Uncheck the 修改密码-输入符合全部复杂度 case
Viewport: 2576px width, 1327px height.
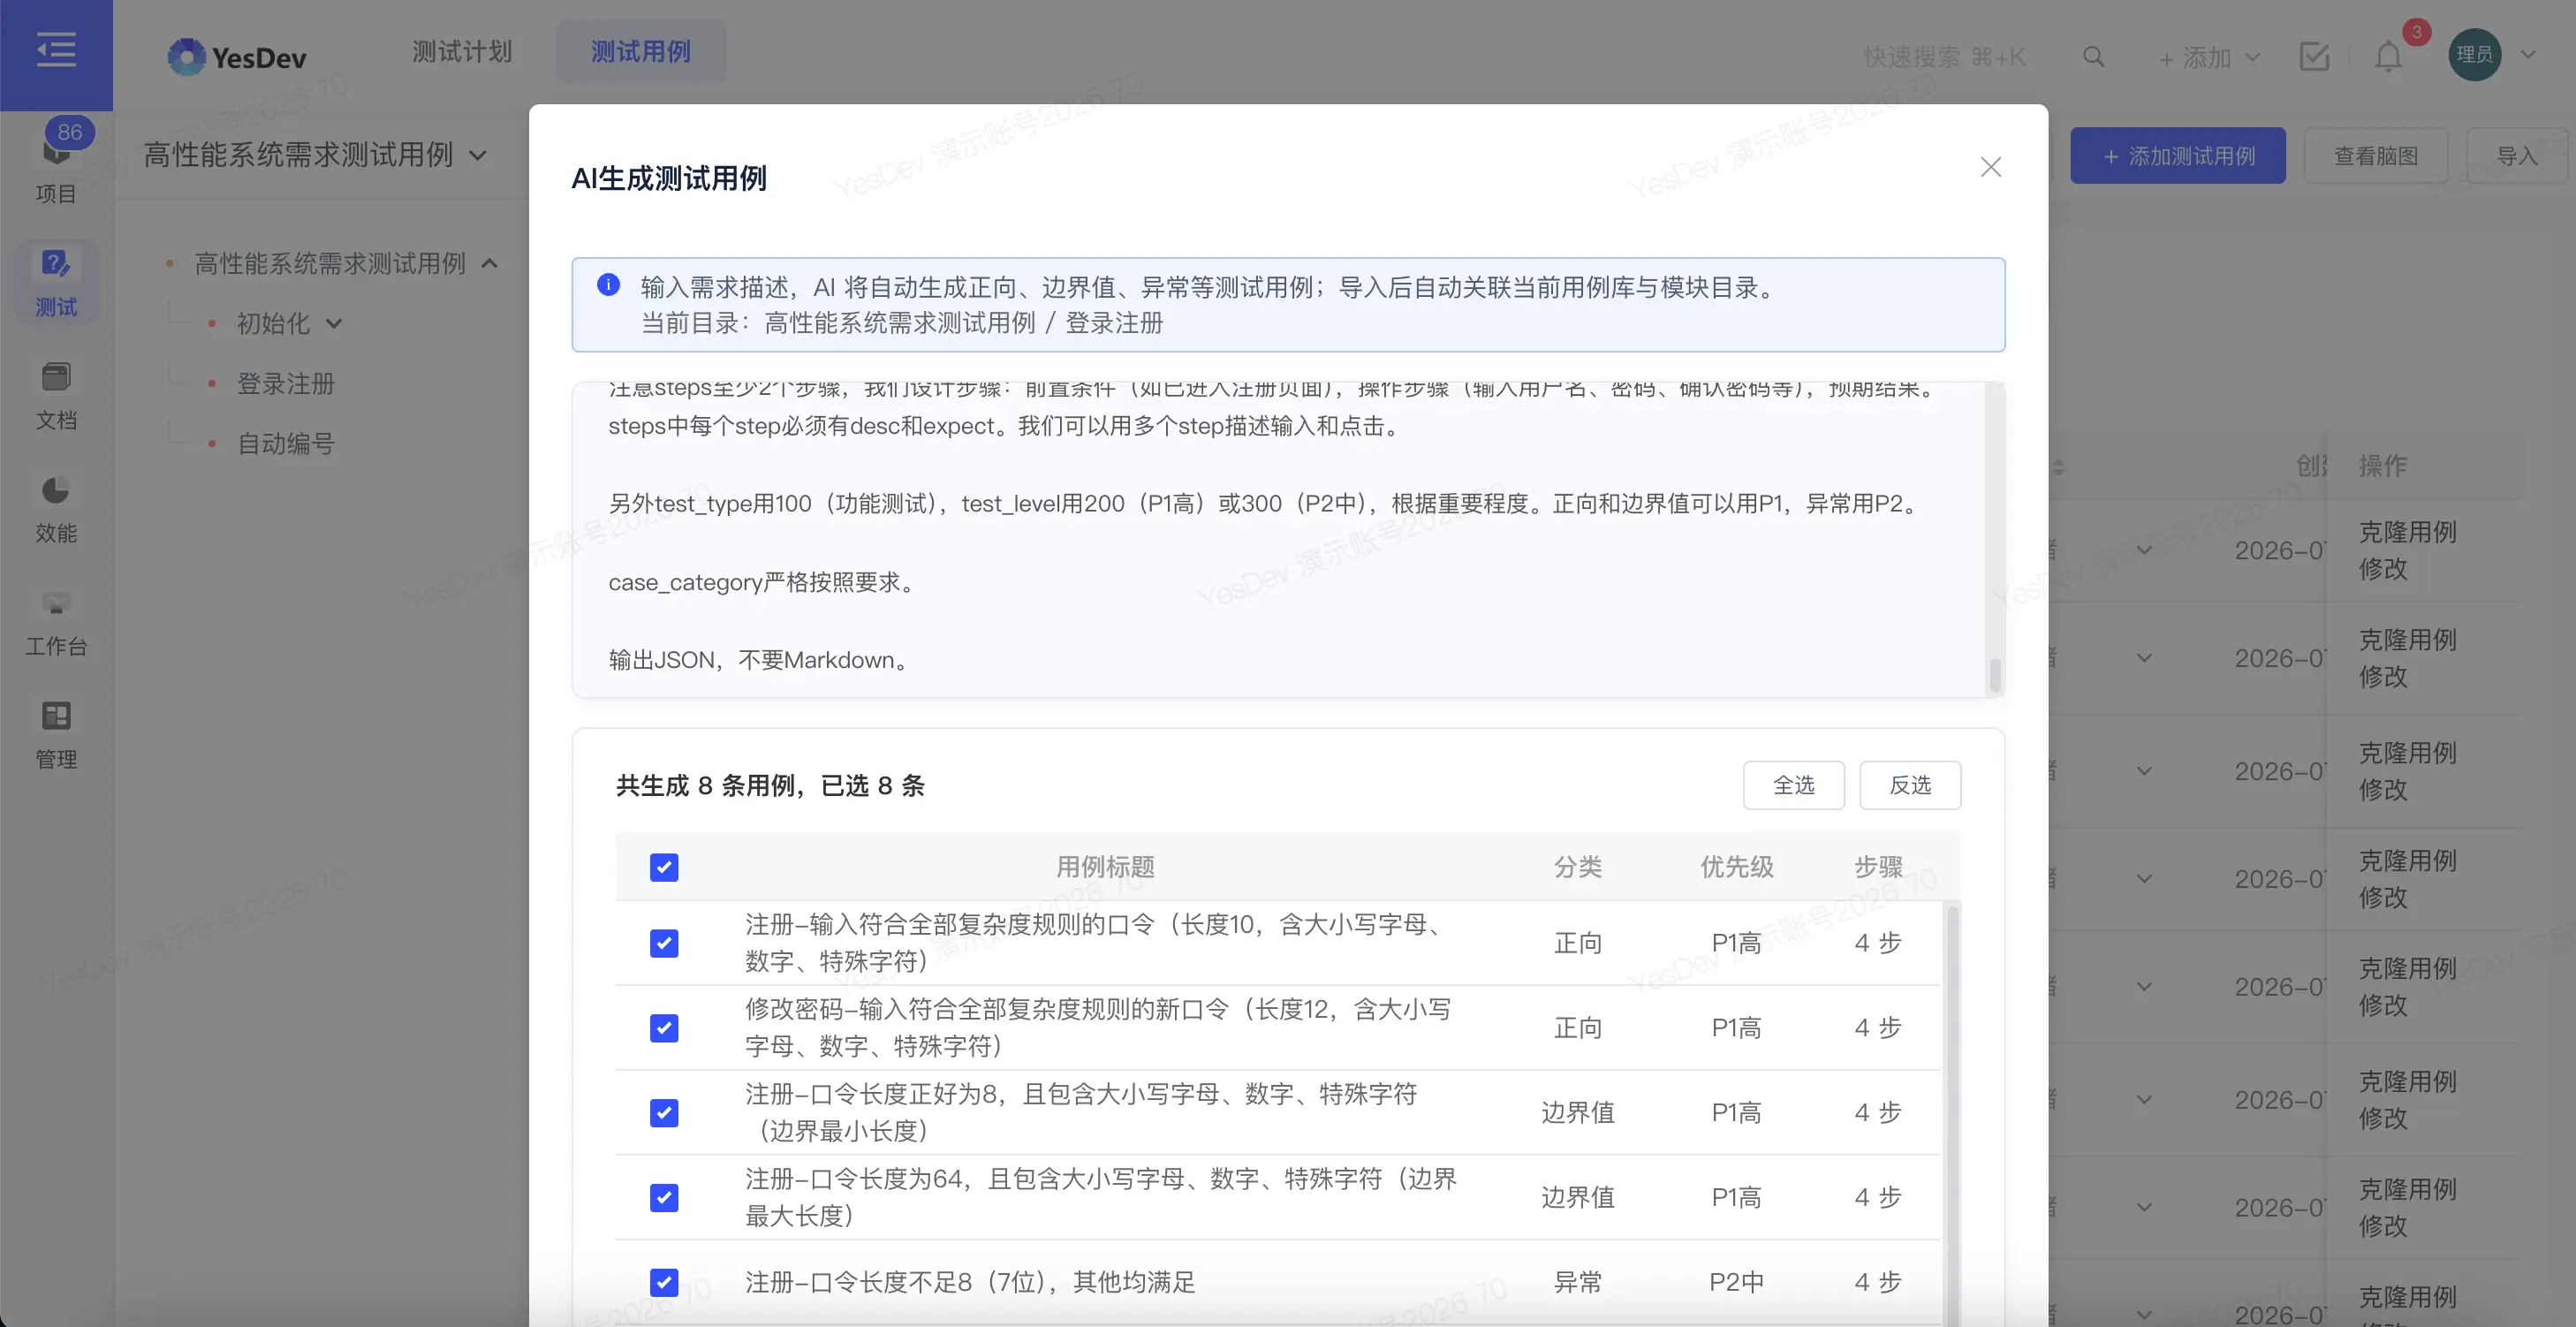tap(664, 1028)
